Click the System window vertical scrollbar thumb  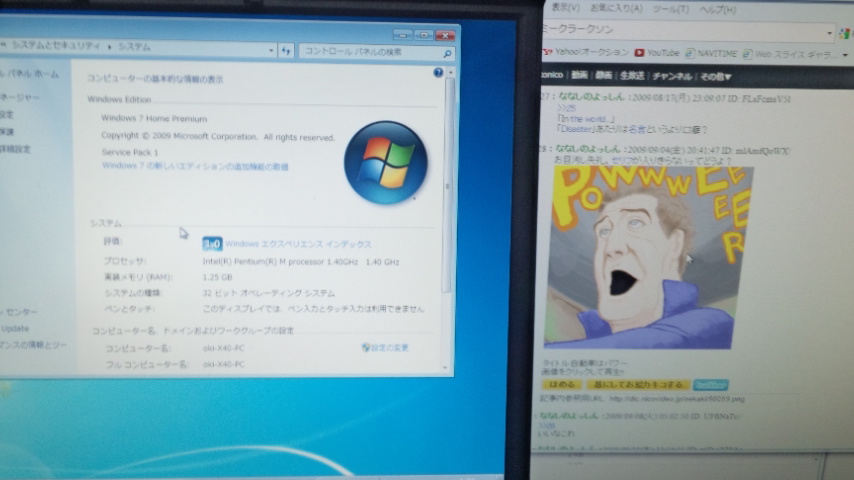click(448, 185)
